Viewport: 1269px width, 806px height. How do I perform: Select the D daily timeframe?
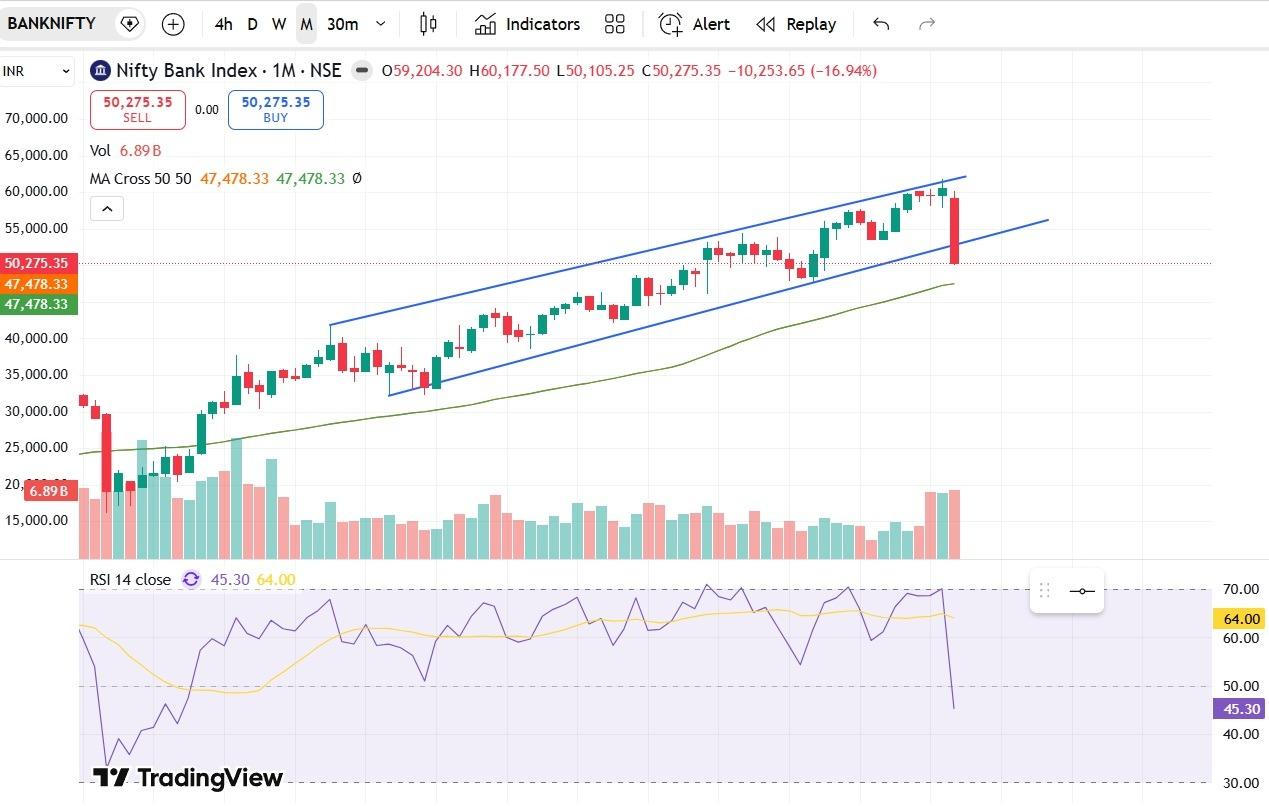click(252, 24)
